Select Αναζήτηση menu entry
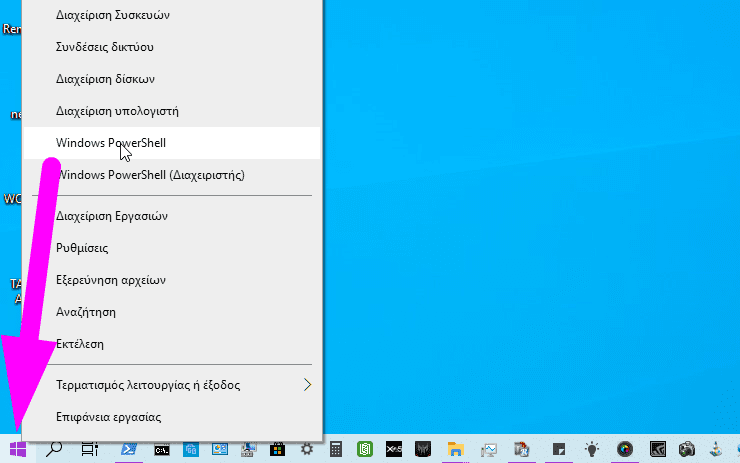740x463 pixels. click(x=172, y=312)
